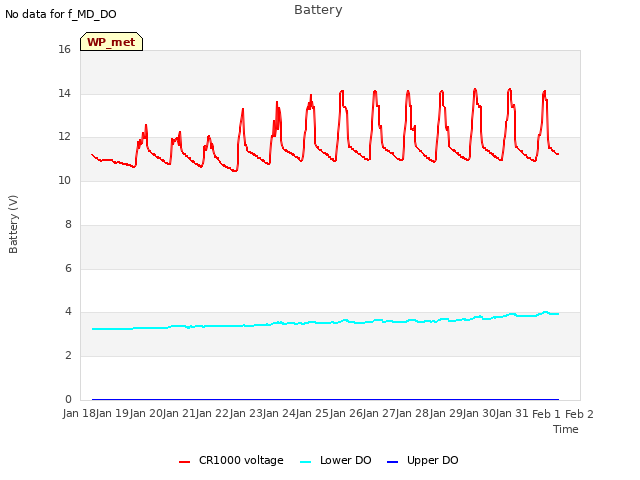Click the 0 y-axis tick label
The width and height of the screenshot is (640, 480).
tap(68, 399)
